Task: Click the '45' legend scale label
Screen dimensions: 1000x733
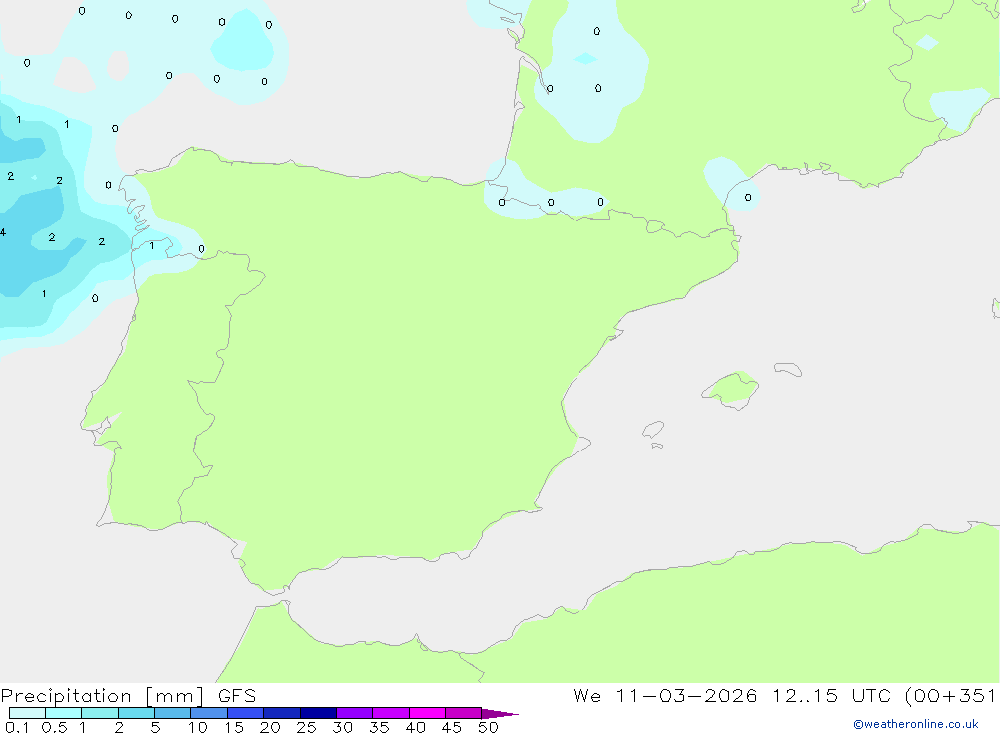Action: [x=452, y=727]
